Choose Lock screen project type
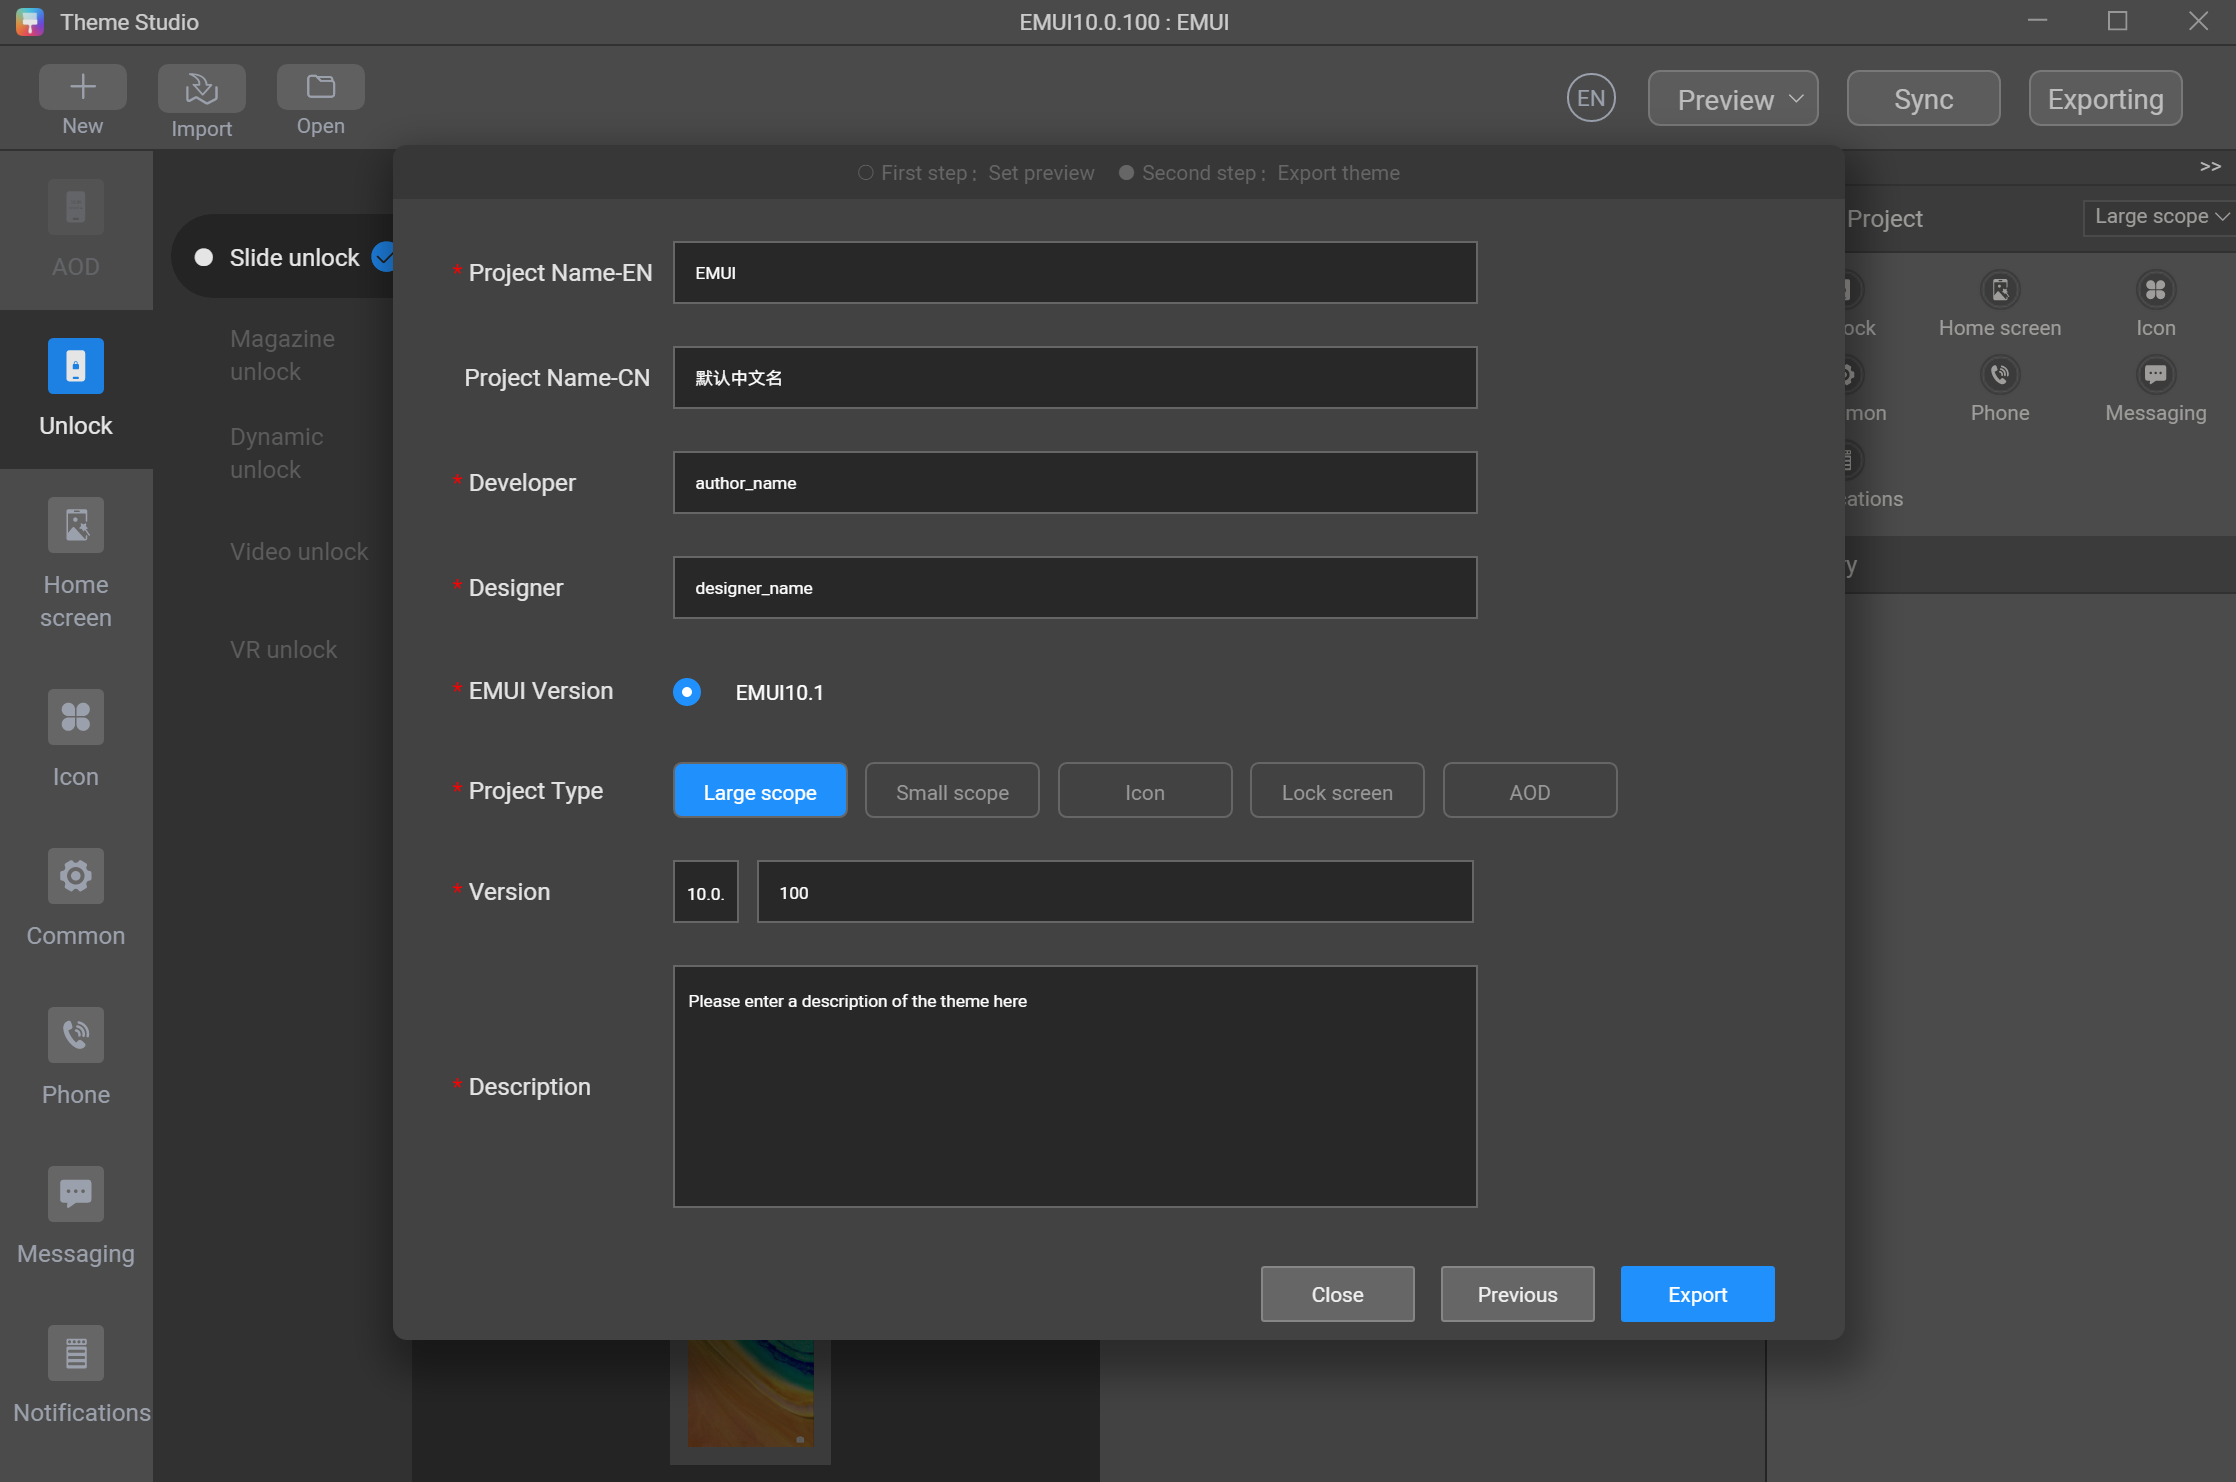Image resolution: width=2236 pixels, height=1482 pixels. click(x=1337, y=791)
